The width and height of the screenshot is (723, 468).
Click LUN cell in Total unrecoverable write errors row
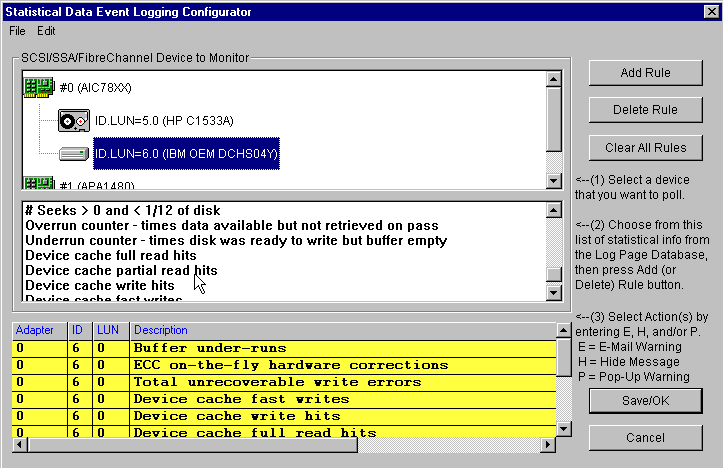click(x=111, y=382)
